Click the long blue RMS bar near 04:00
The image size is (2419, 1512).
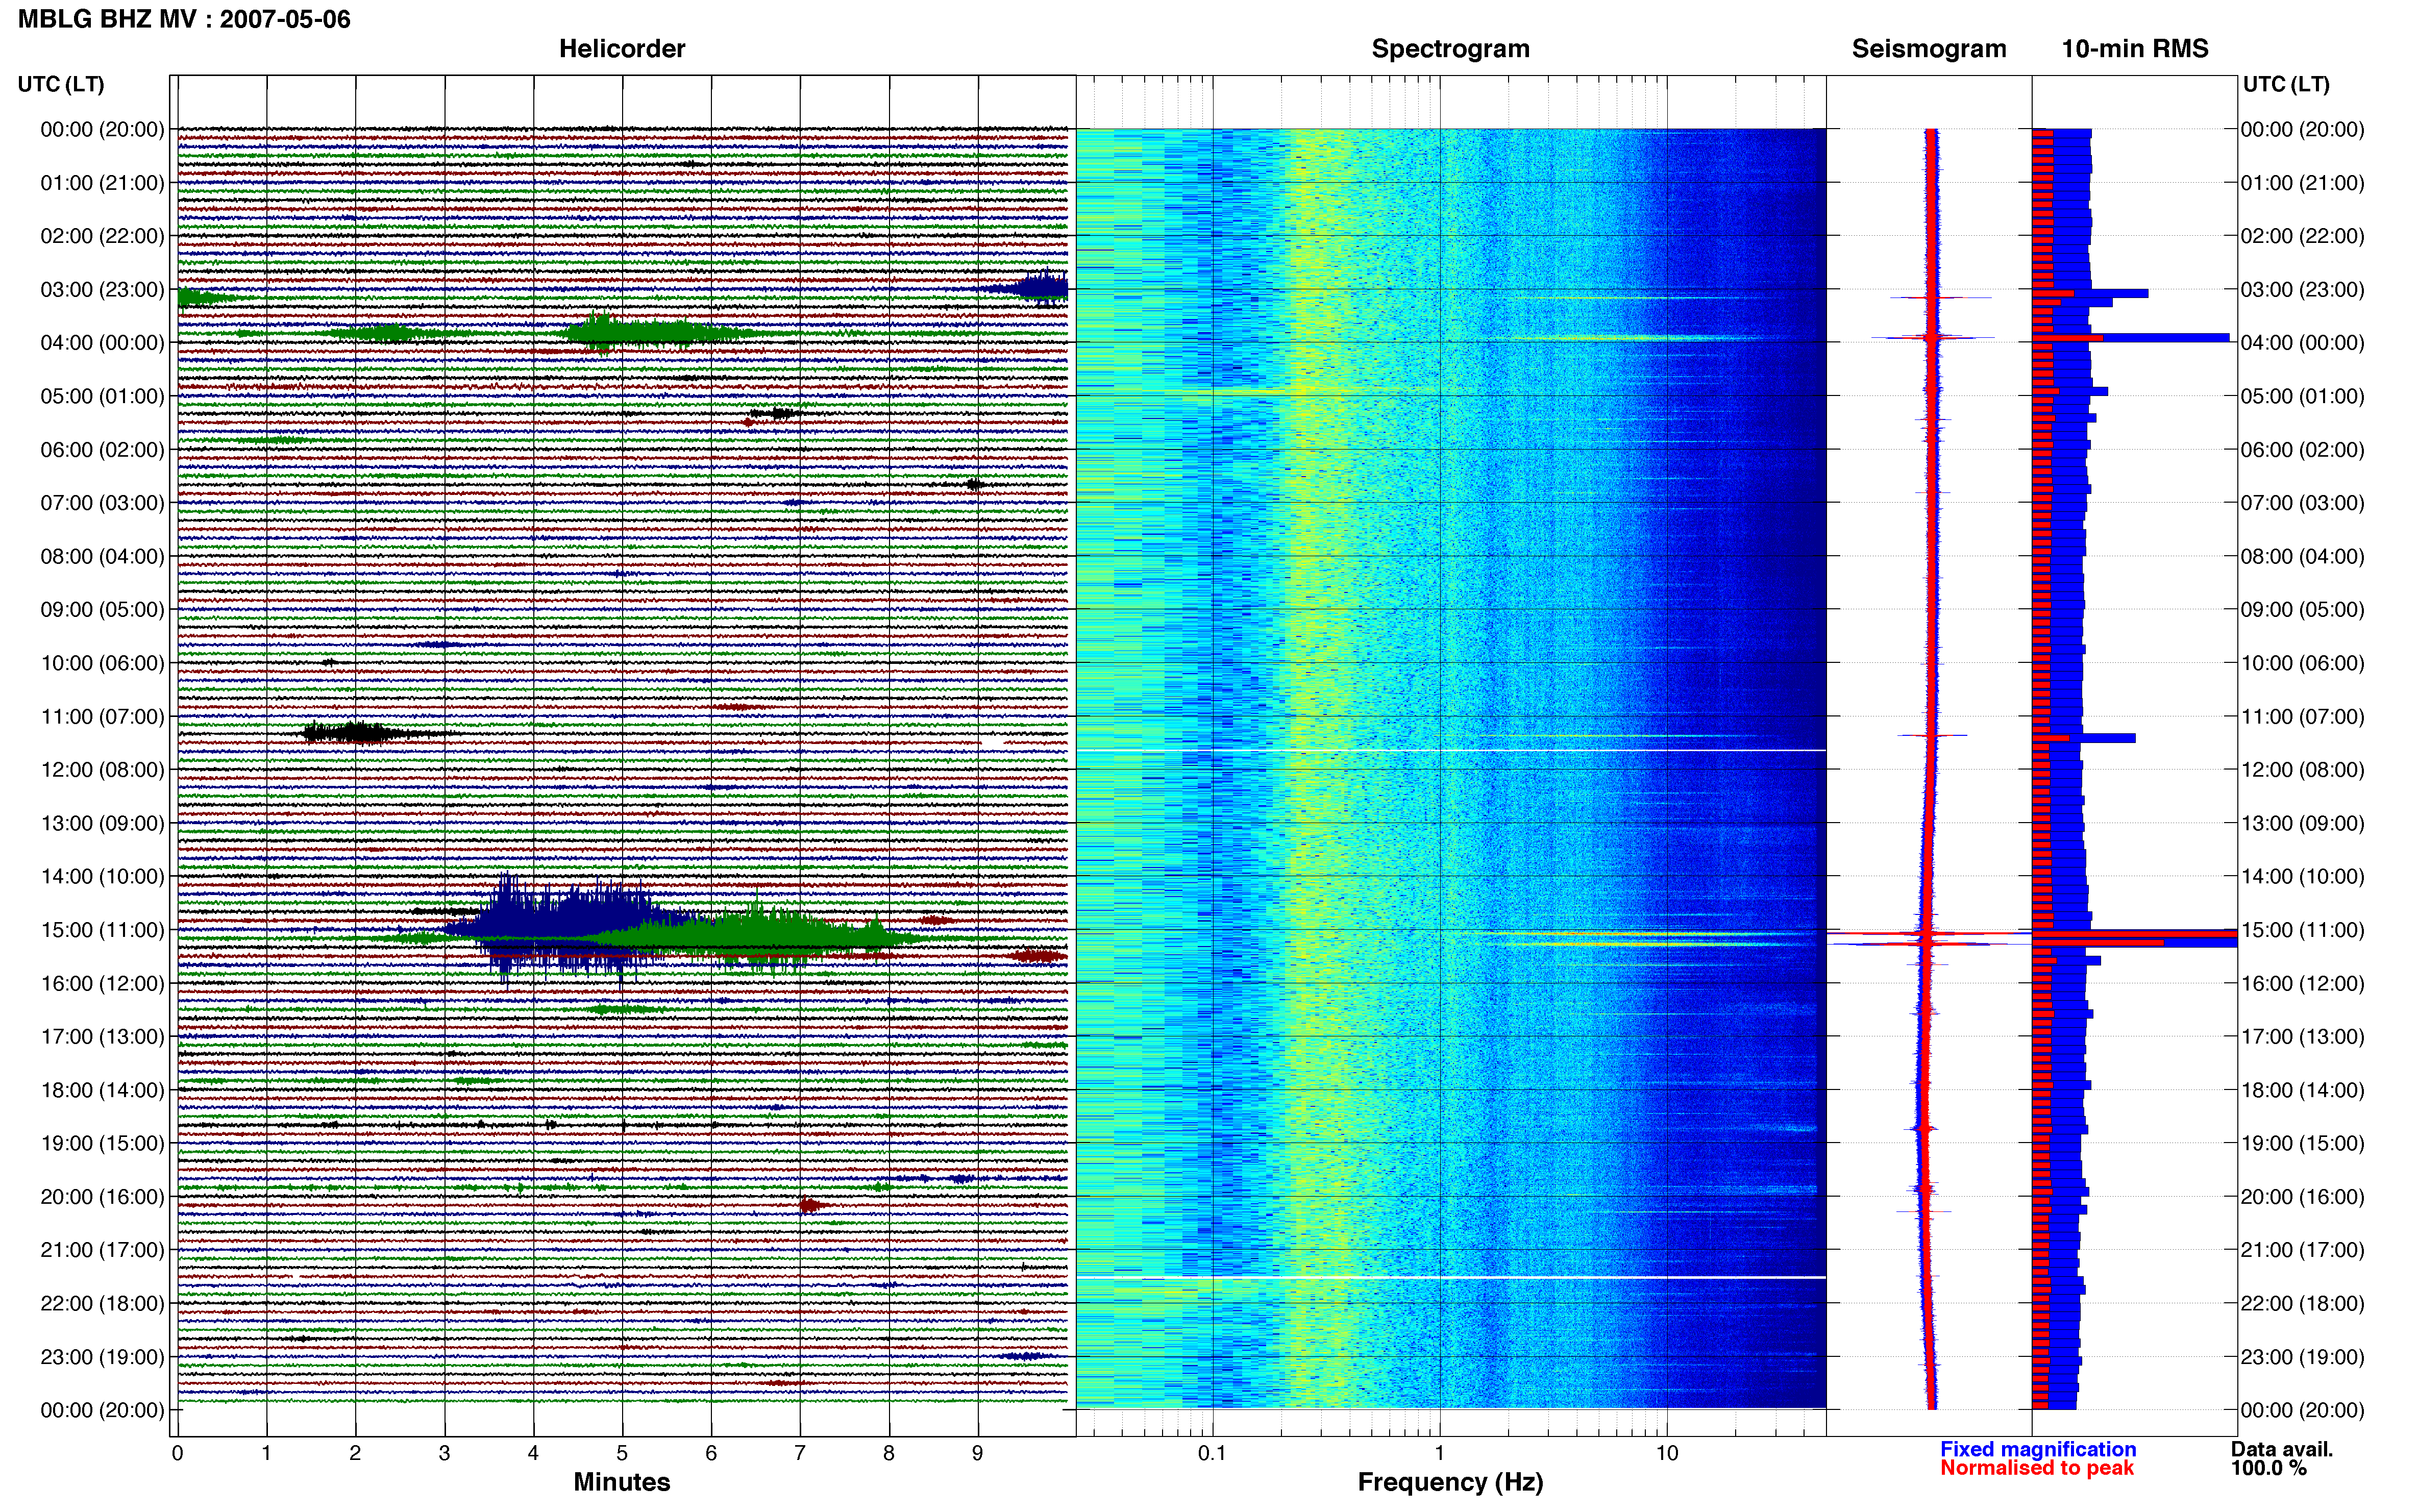pos(2131,338)
